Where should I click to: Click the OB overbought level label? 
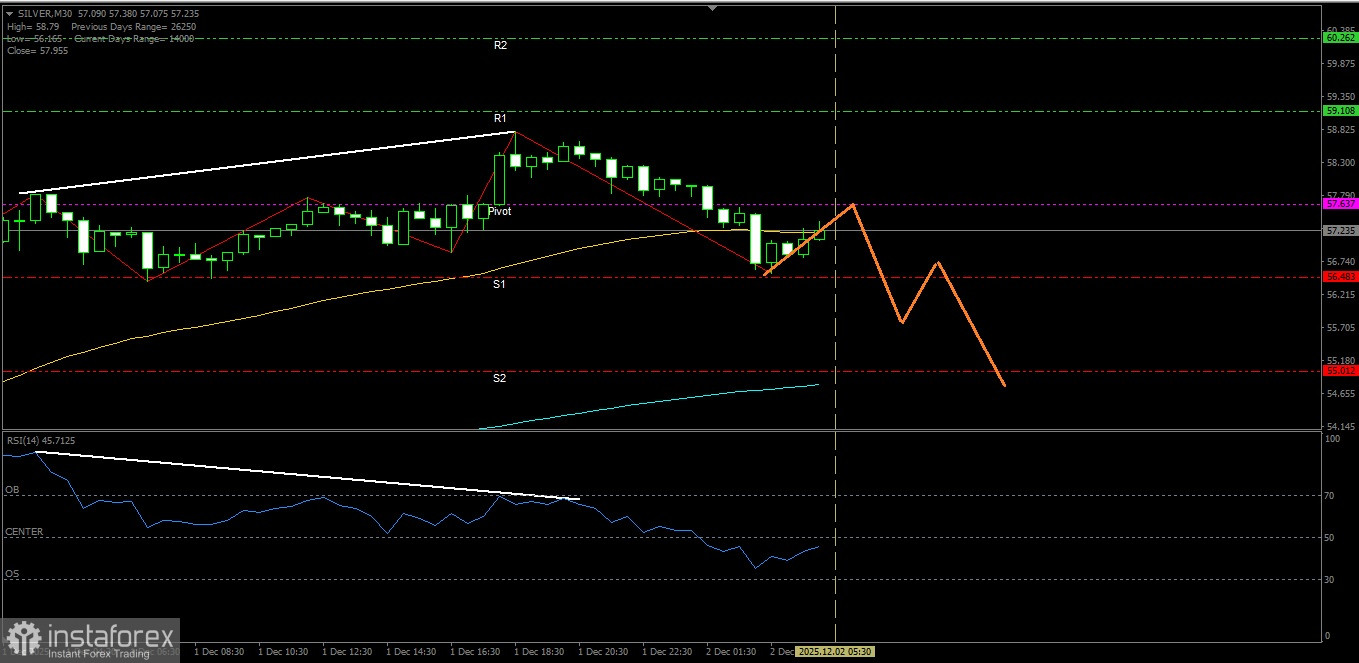click(x=12, y=490)
